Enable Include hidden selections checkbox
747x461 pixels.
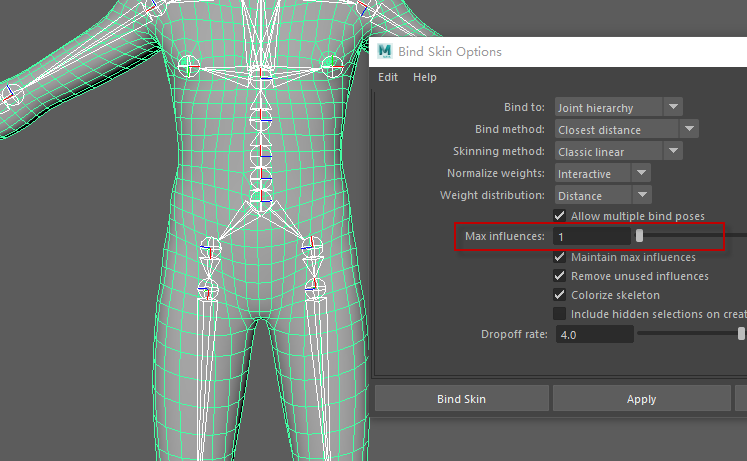(559, 314)
